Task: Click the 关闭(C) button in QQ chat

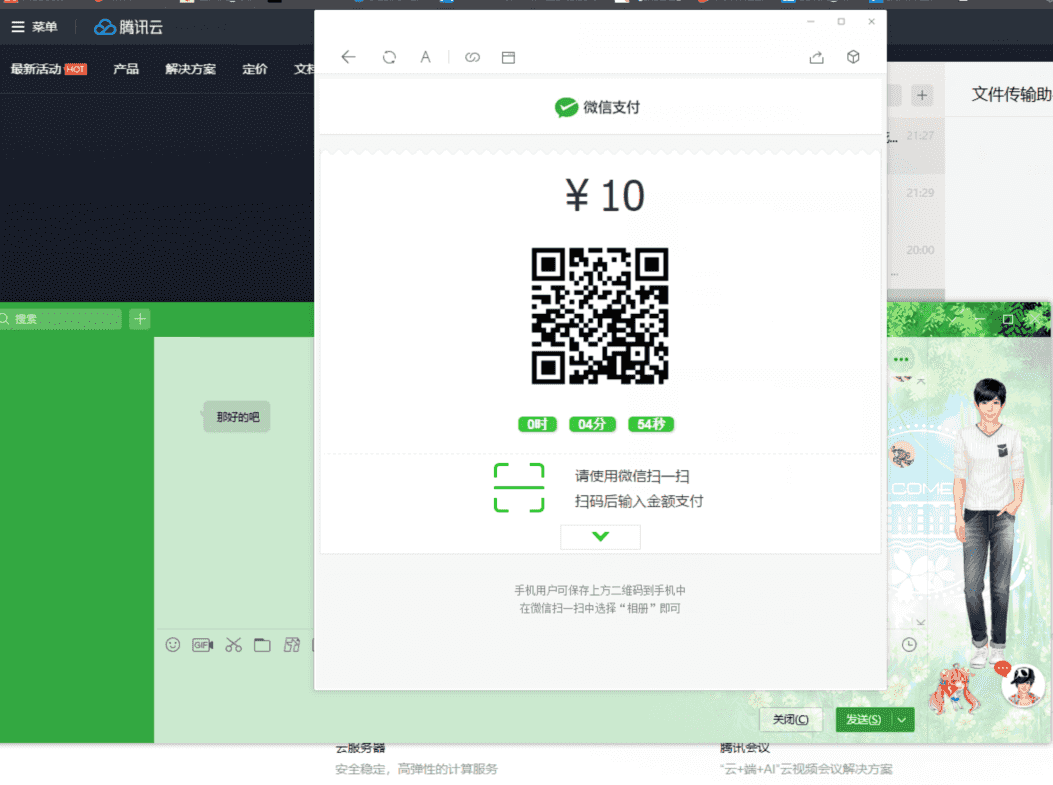Action: coord(790,719)
